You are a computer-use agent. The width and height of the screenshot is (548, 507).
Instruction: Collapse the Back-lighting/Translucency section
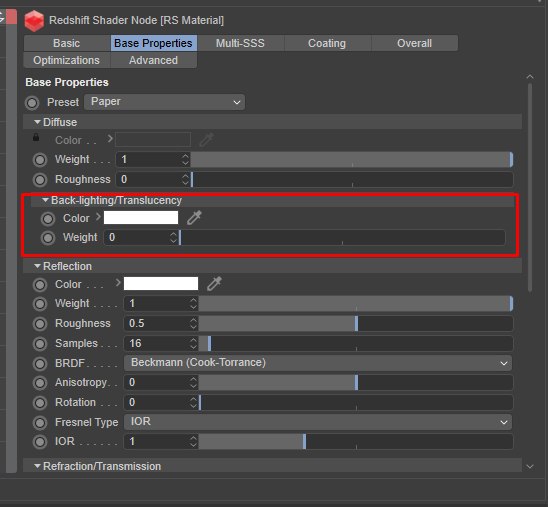tap(45, 200)
